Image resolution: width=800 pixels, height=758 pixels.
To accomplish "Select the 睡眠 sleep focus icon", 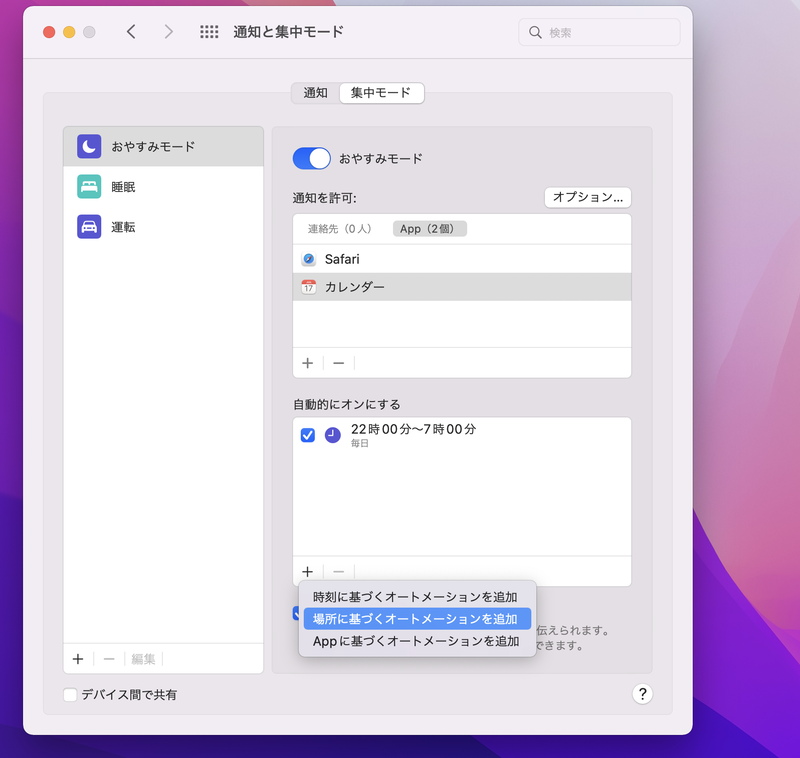I will tap(88, 186).
